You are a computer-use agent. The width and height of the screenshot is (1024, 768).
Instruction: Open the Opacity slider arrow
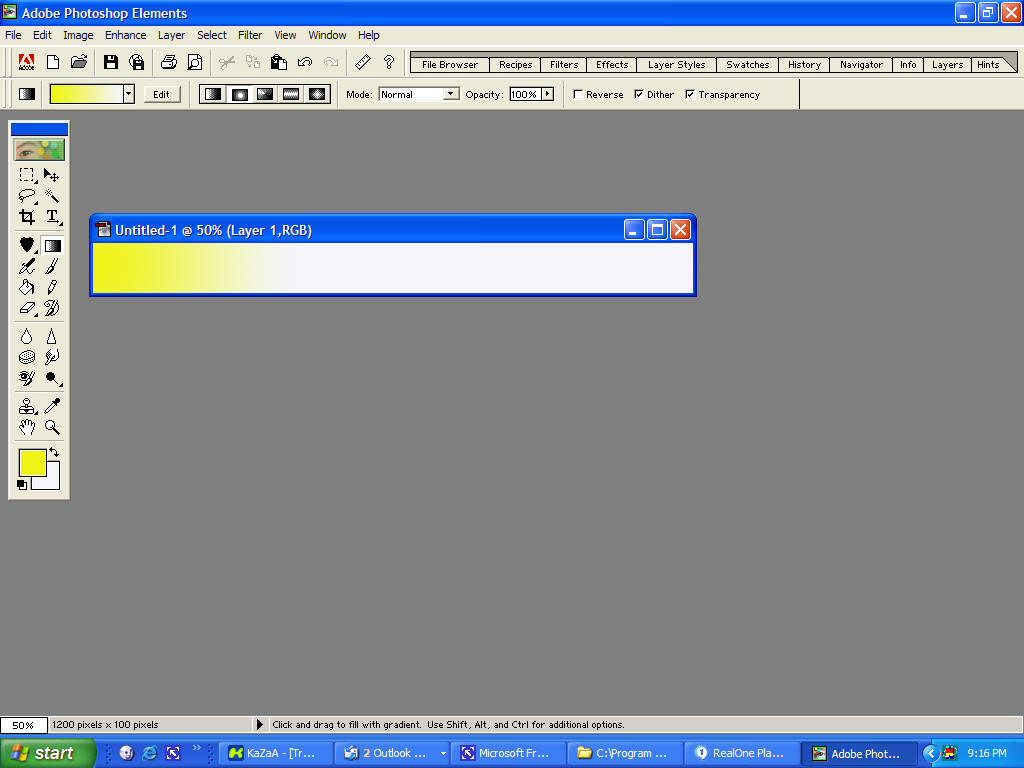coord(547,94)
